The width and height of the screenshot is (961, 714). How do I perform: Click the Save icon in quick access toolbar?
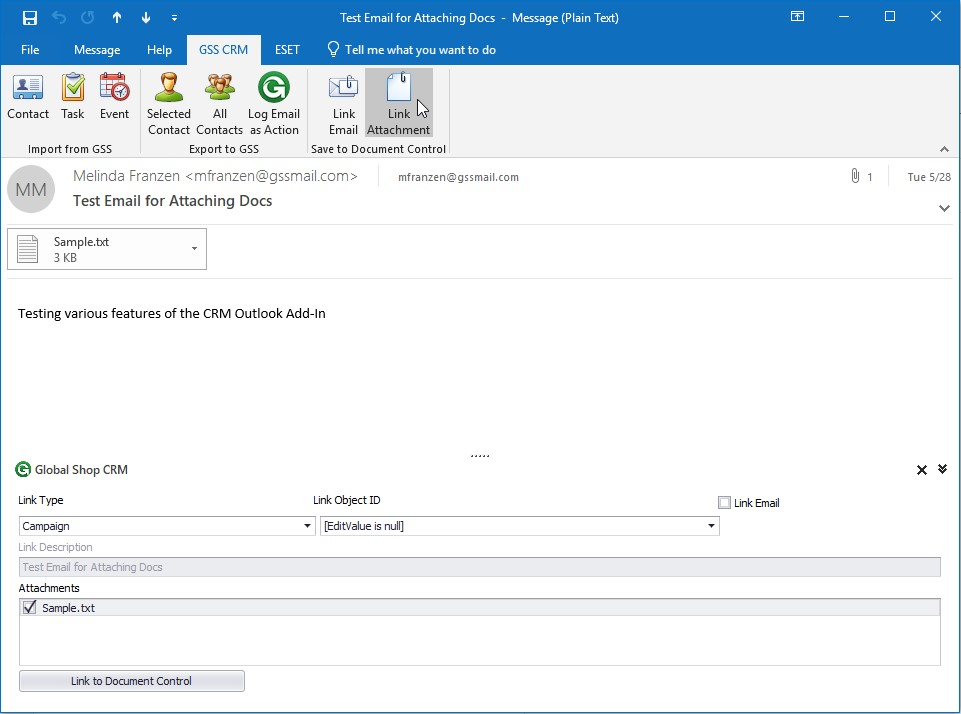coord(29,18)
